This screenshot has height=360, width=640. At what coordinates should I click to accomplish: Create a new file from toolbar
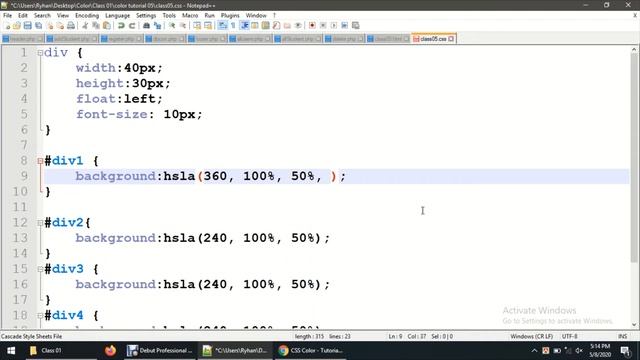tap(7, 26)
